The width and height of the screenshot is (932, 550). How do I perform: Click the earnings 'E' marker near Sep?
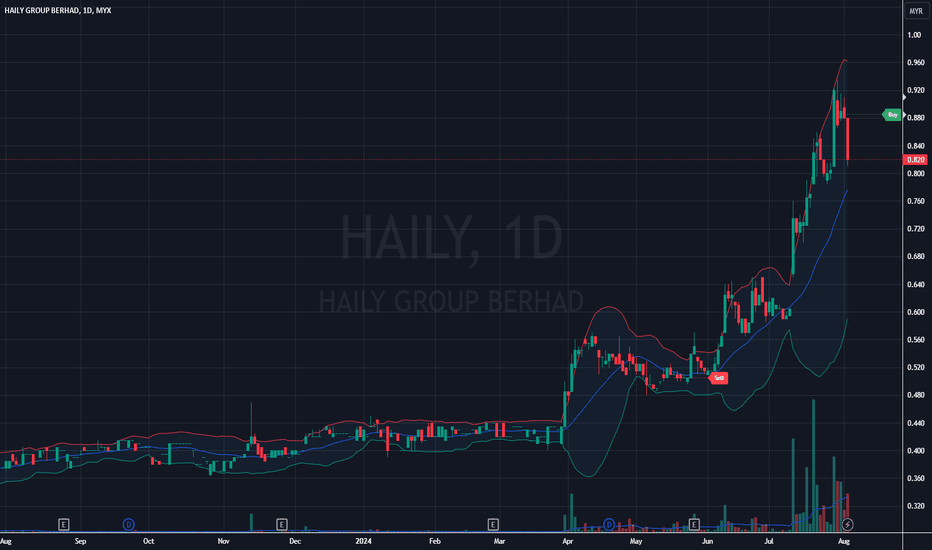tap(64, 524)
